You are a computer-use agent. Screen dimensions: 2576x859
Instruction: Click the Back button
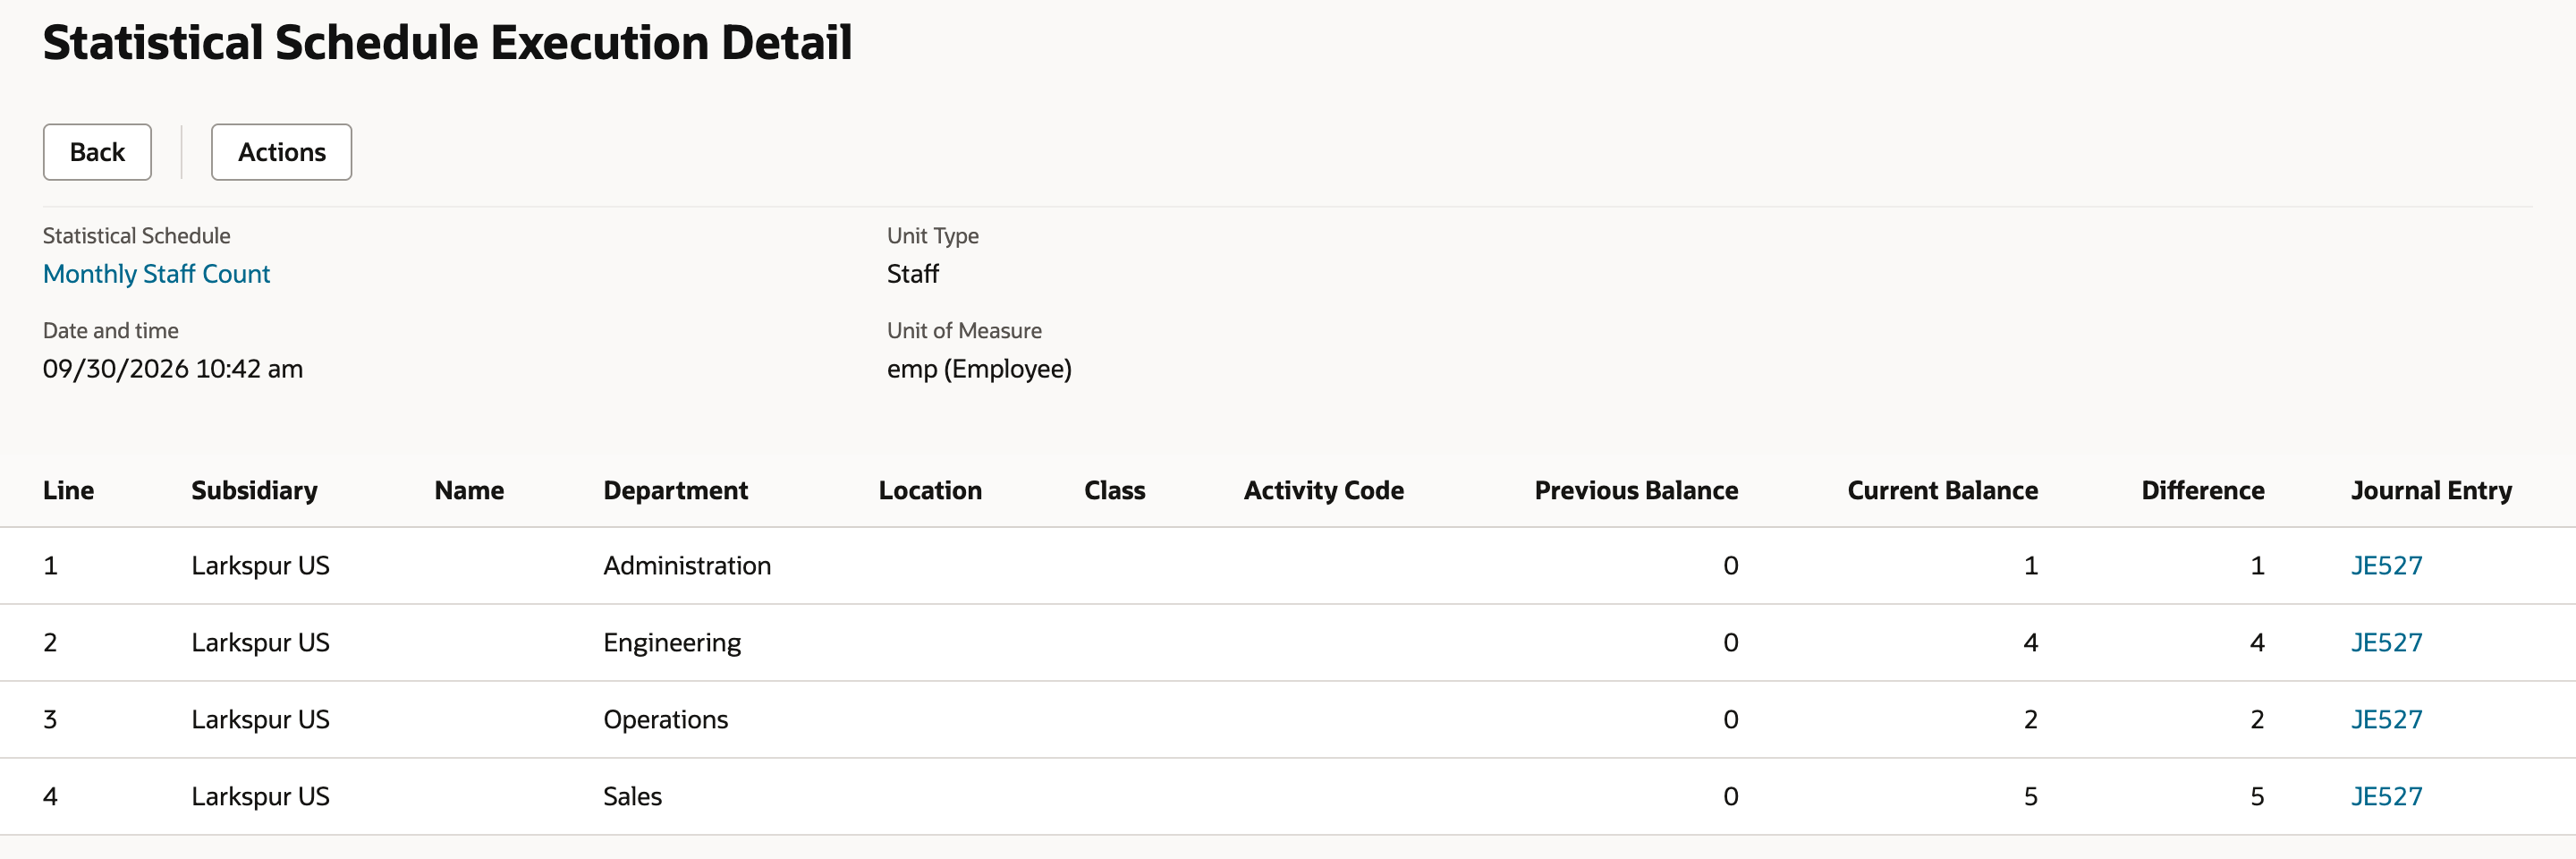point(97,152)
